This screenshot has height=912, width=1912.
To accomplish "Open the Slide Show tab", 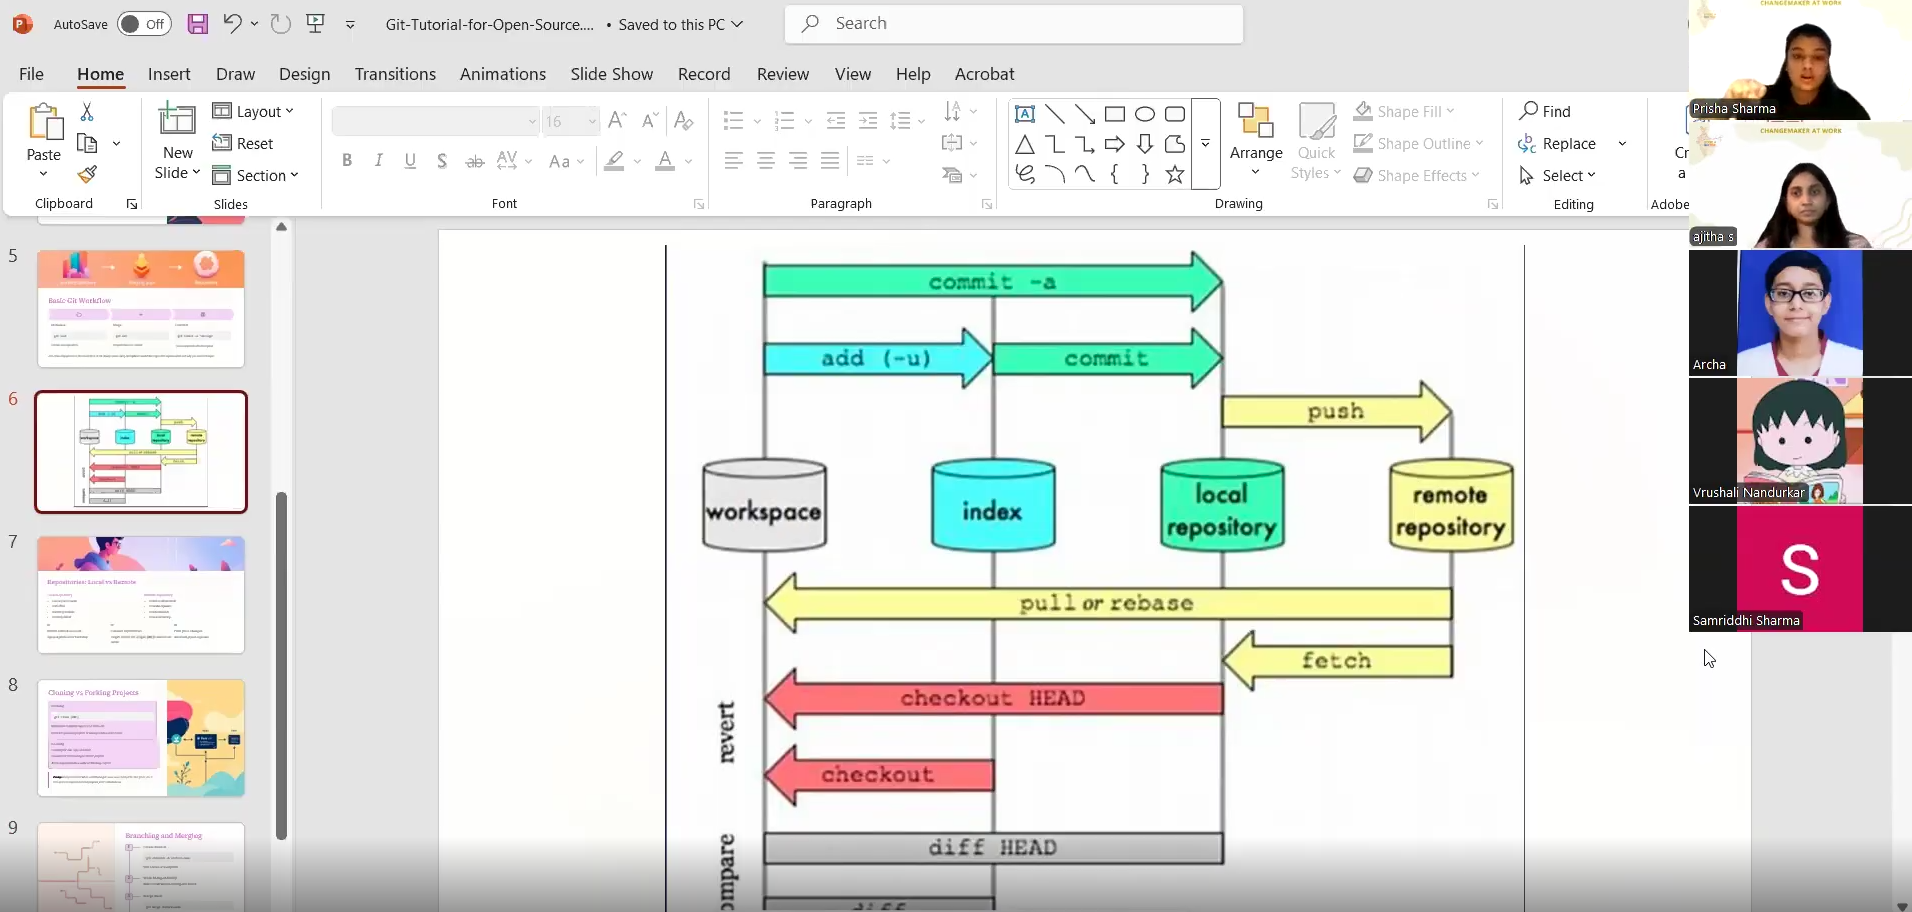I will (611, 74).
